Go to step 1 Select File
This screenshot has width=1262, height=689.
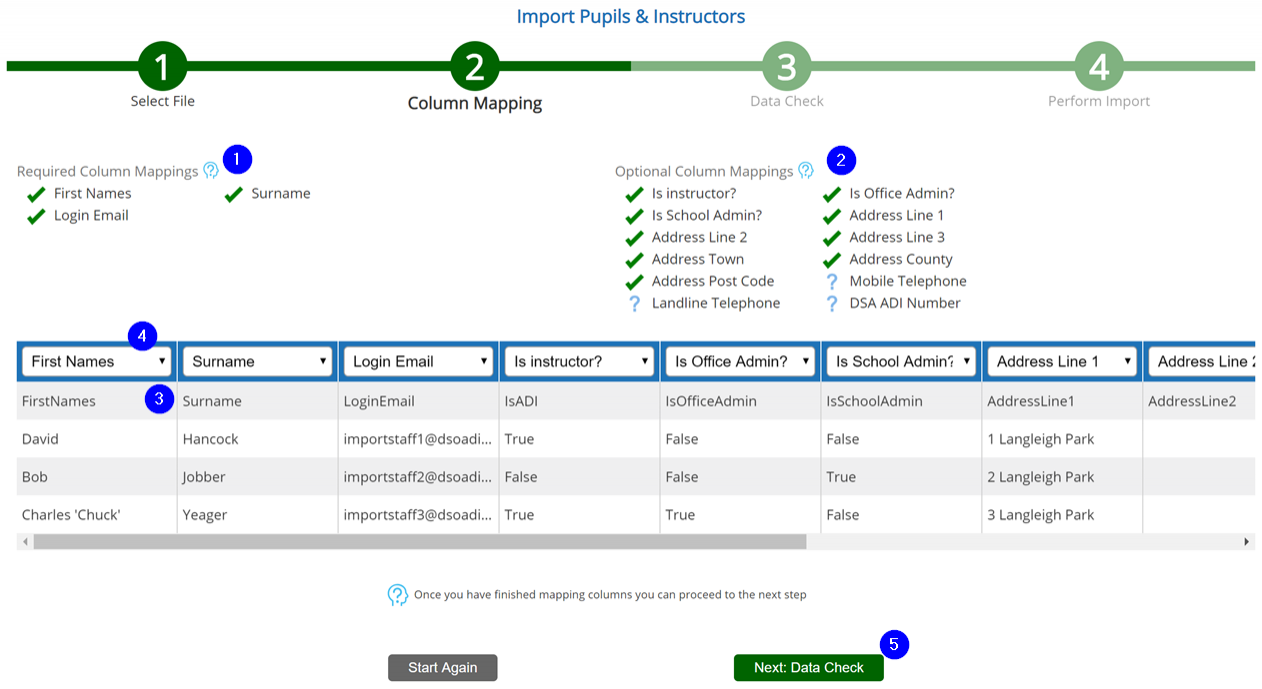pyautogui.click(x=163, y=67)
